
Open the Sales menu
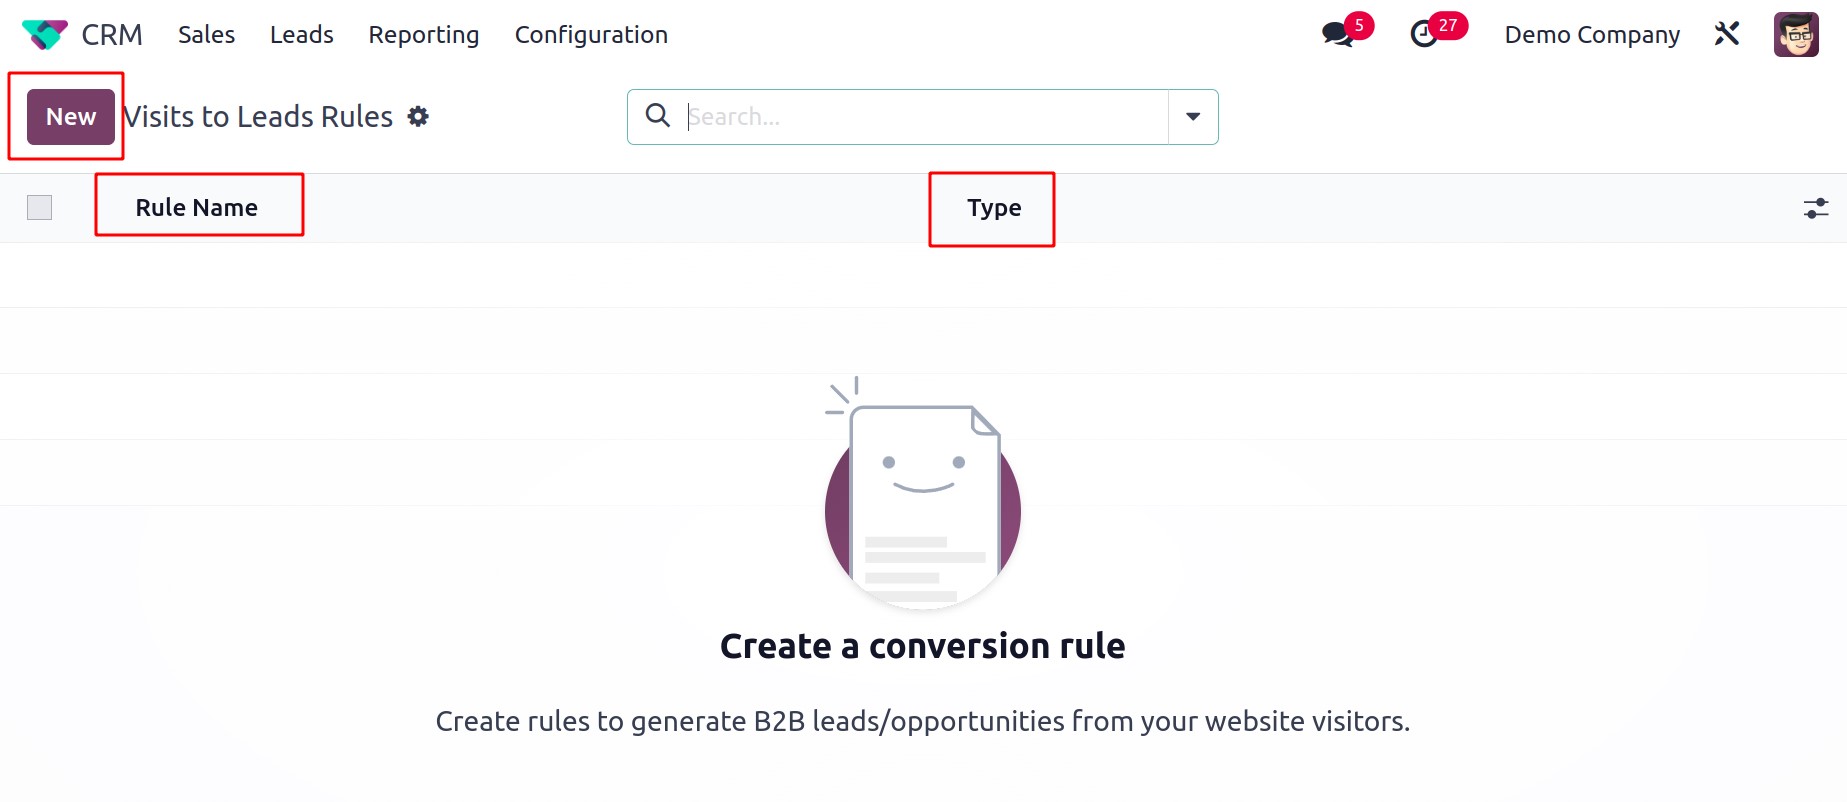[207, 35]
